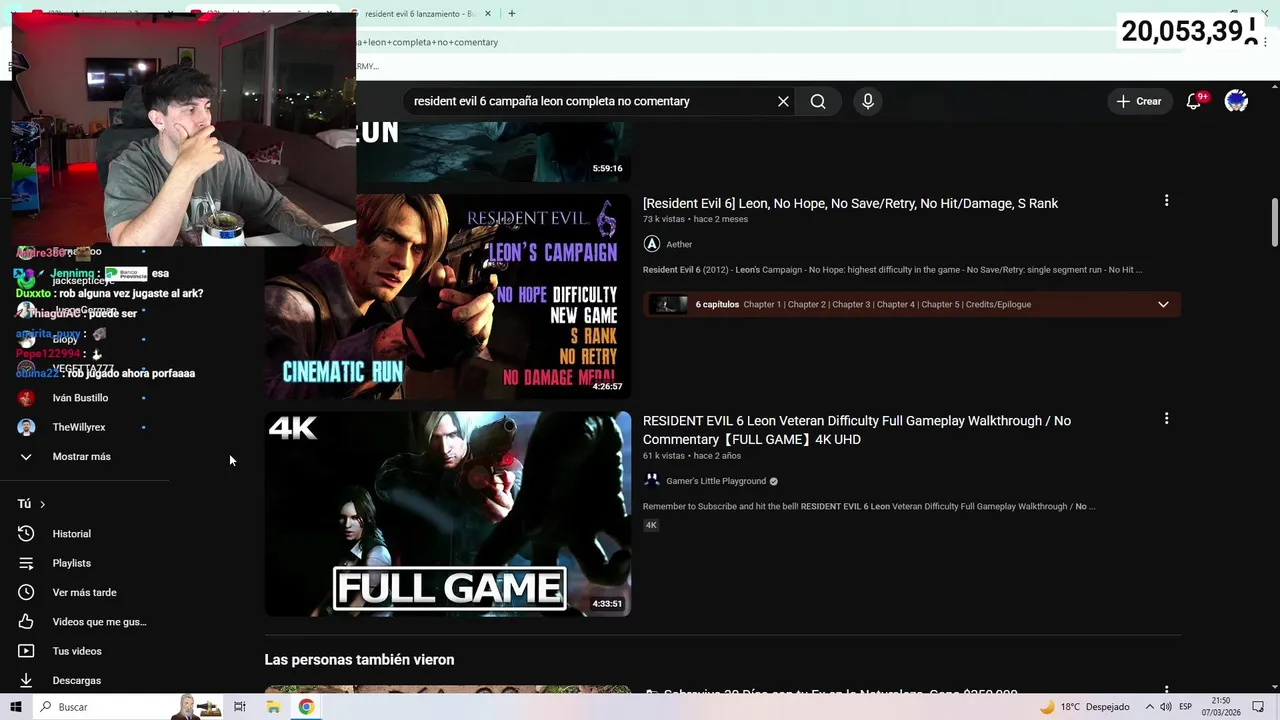This screenshot has width=1280, height=720.
Task: Click the 4K badge under the Veteran video
Action: (651, 525)
